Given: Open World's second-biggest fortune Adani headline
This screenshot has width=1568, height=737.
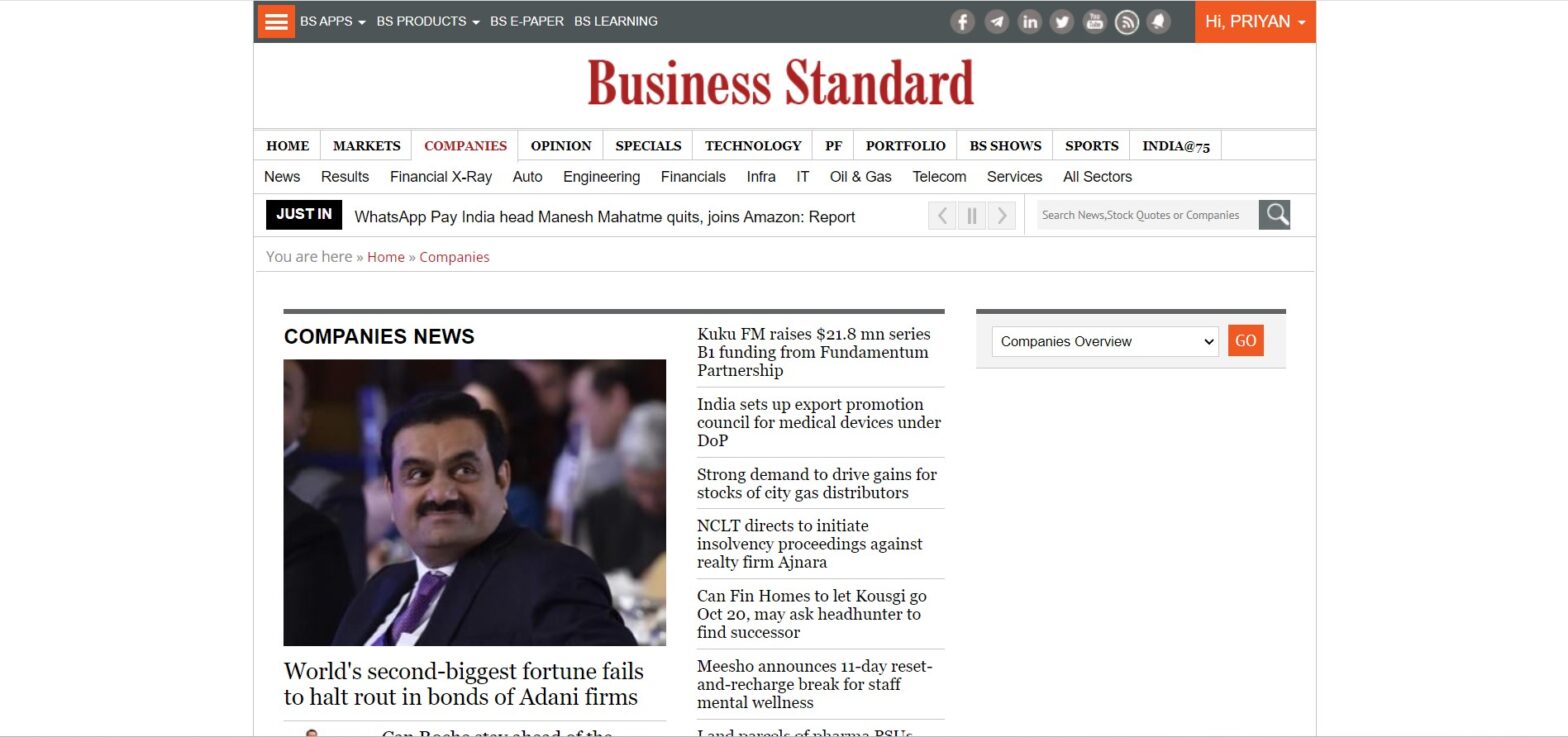Looking at the screenshot, I should [x=463, y=684].
